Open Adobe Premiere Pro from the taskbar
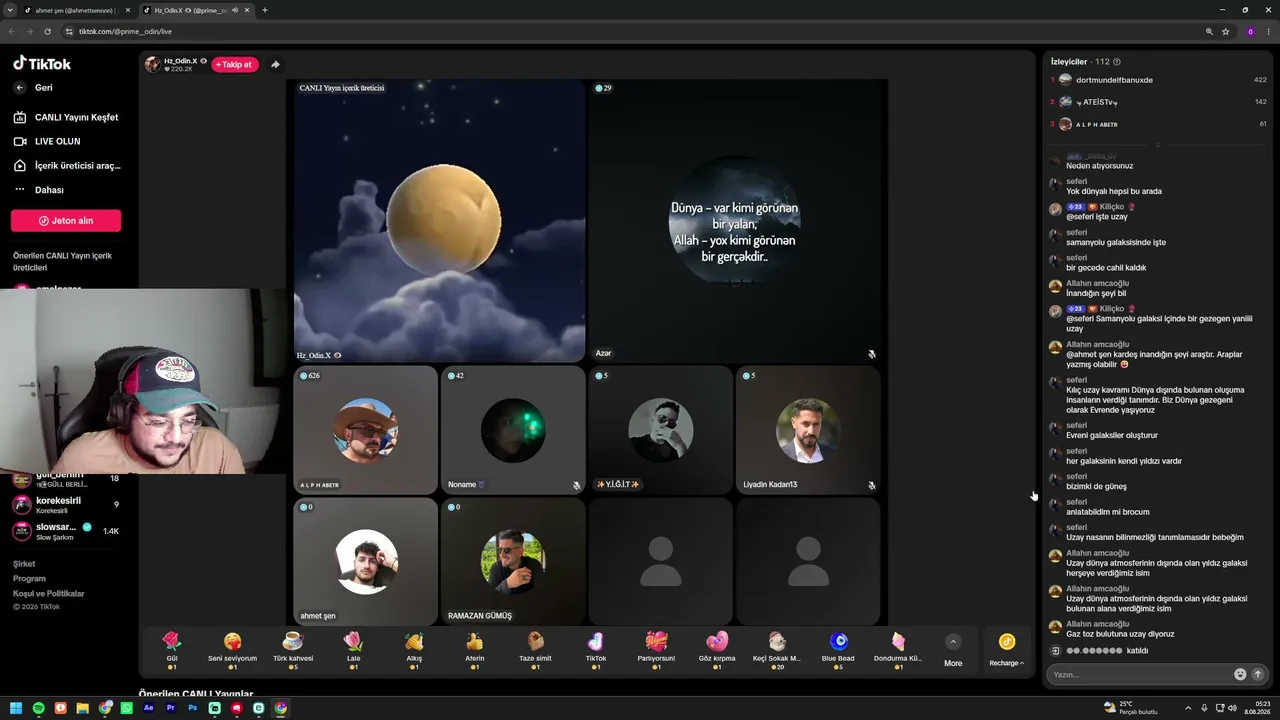The image size is (1280, 720). pyautogui.click(x=171, y=708)
